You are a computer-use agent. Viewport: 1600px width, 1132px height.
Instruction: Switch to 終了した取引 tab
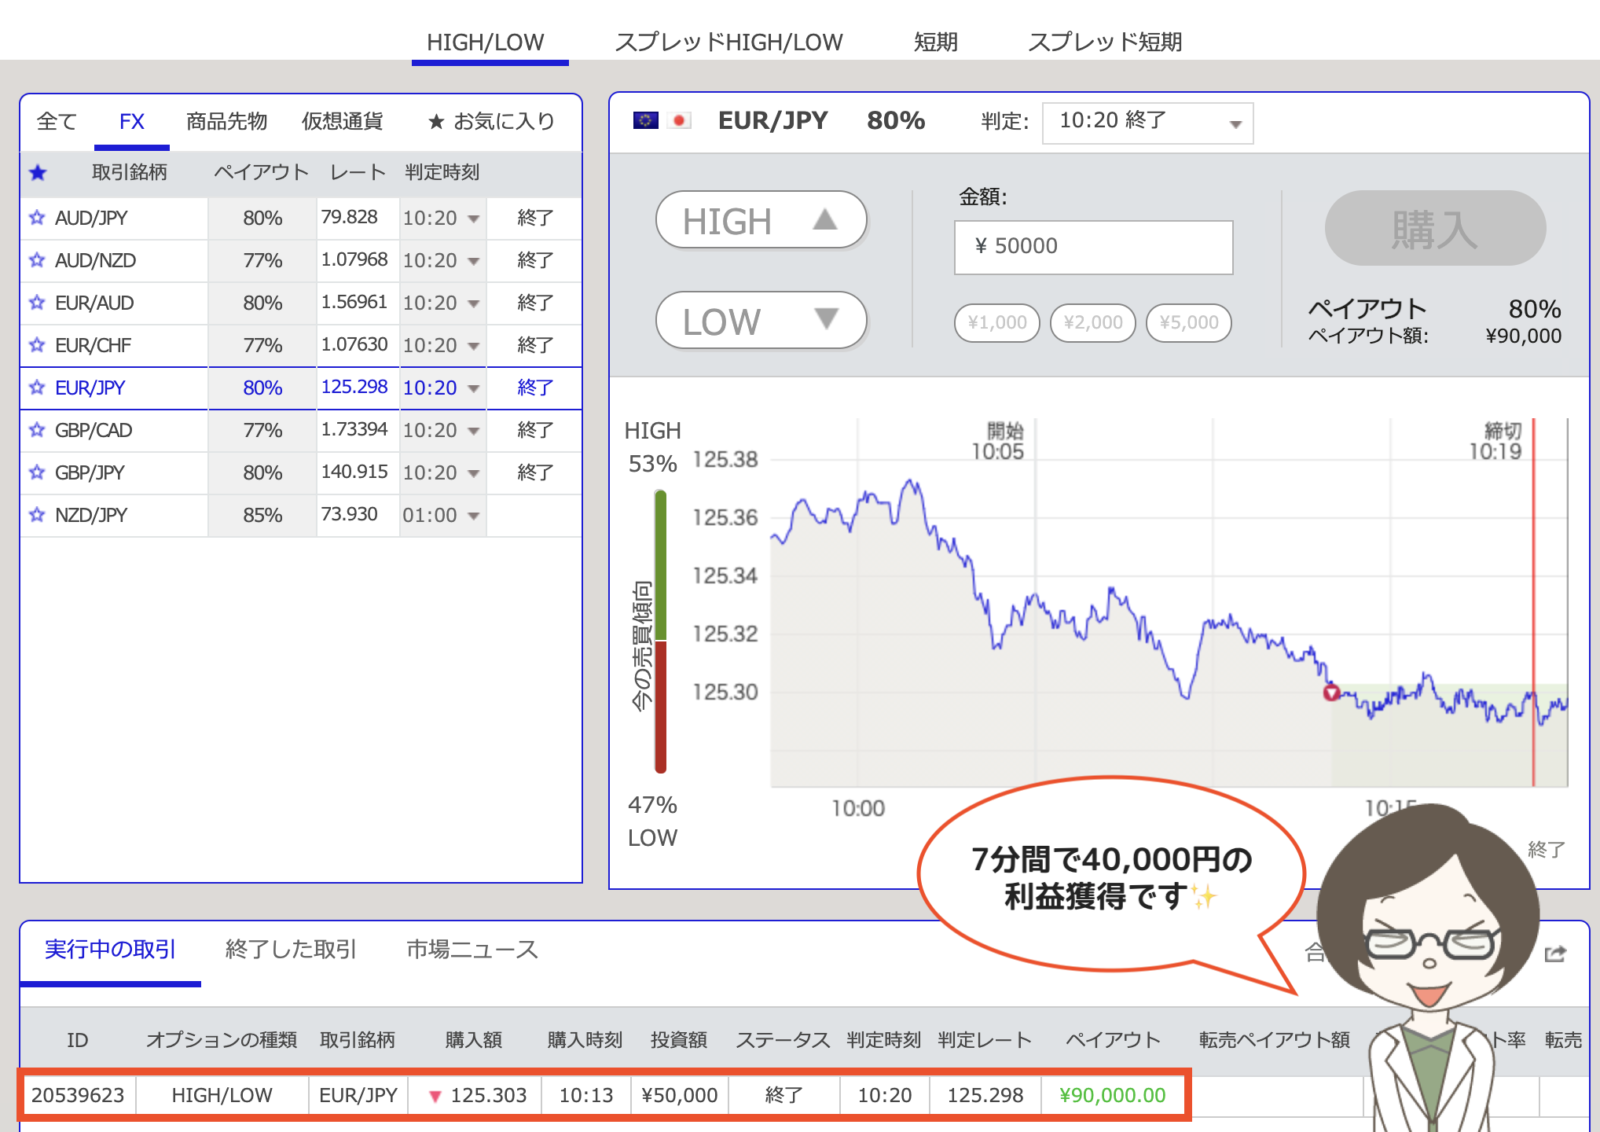[x=291, y=949]
